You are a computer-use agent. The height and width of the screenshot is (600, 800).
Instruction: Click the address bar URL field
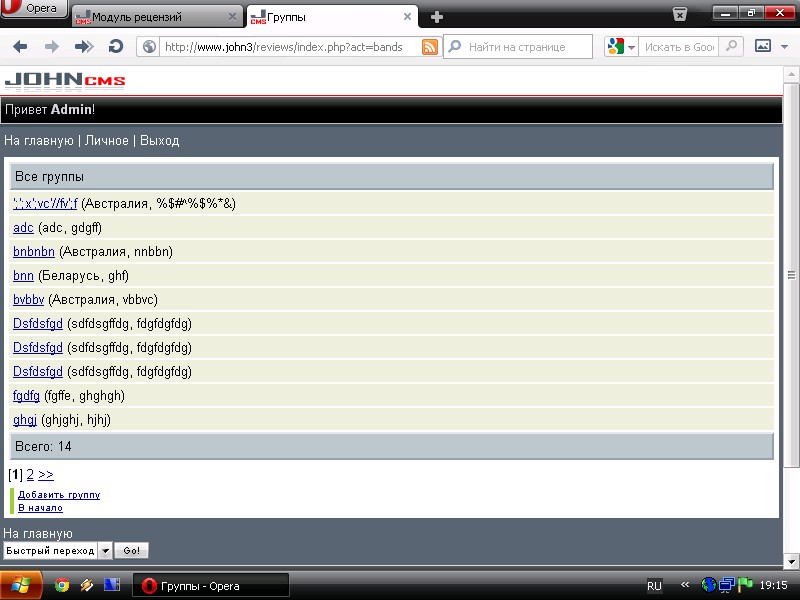pyautogui.click(x=289, y=47)
